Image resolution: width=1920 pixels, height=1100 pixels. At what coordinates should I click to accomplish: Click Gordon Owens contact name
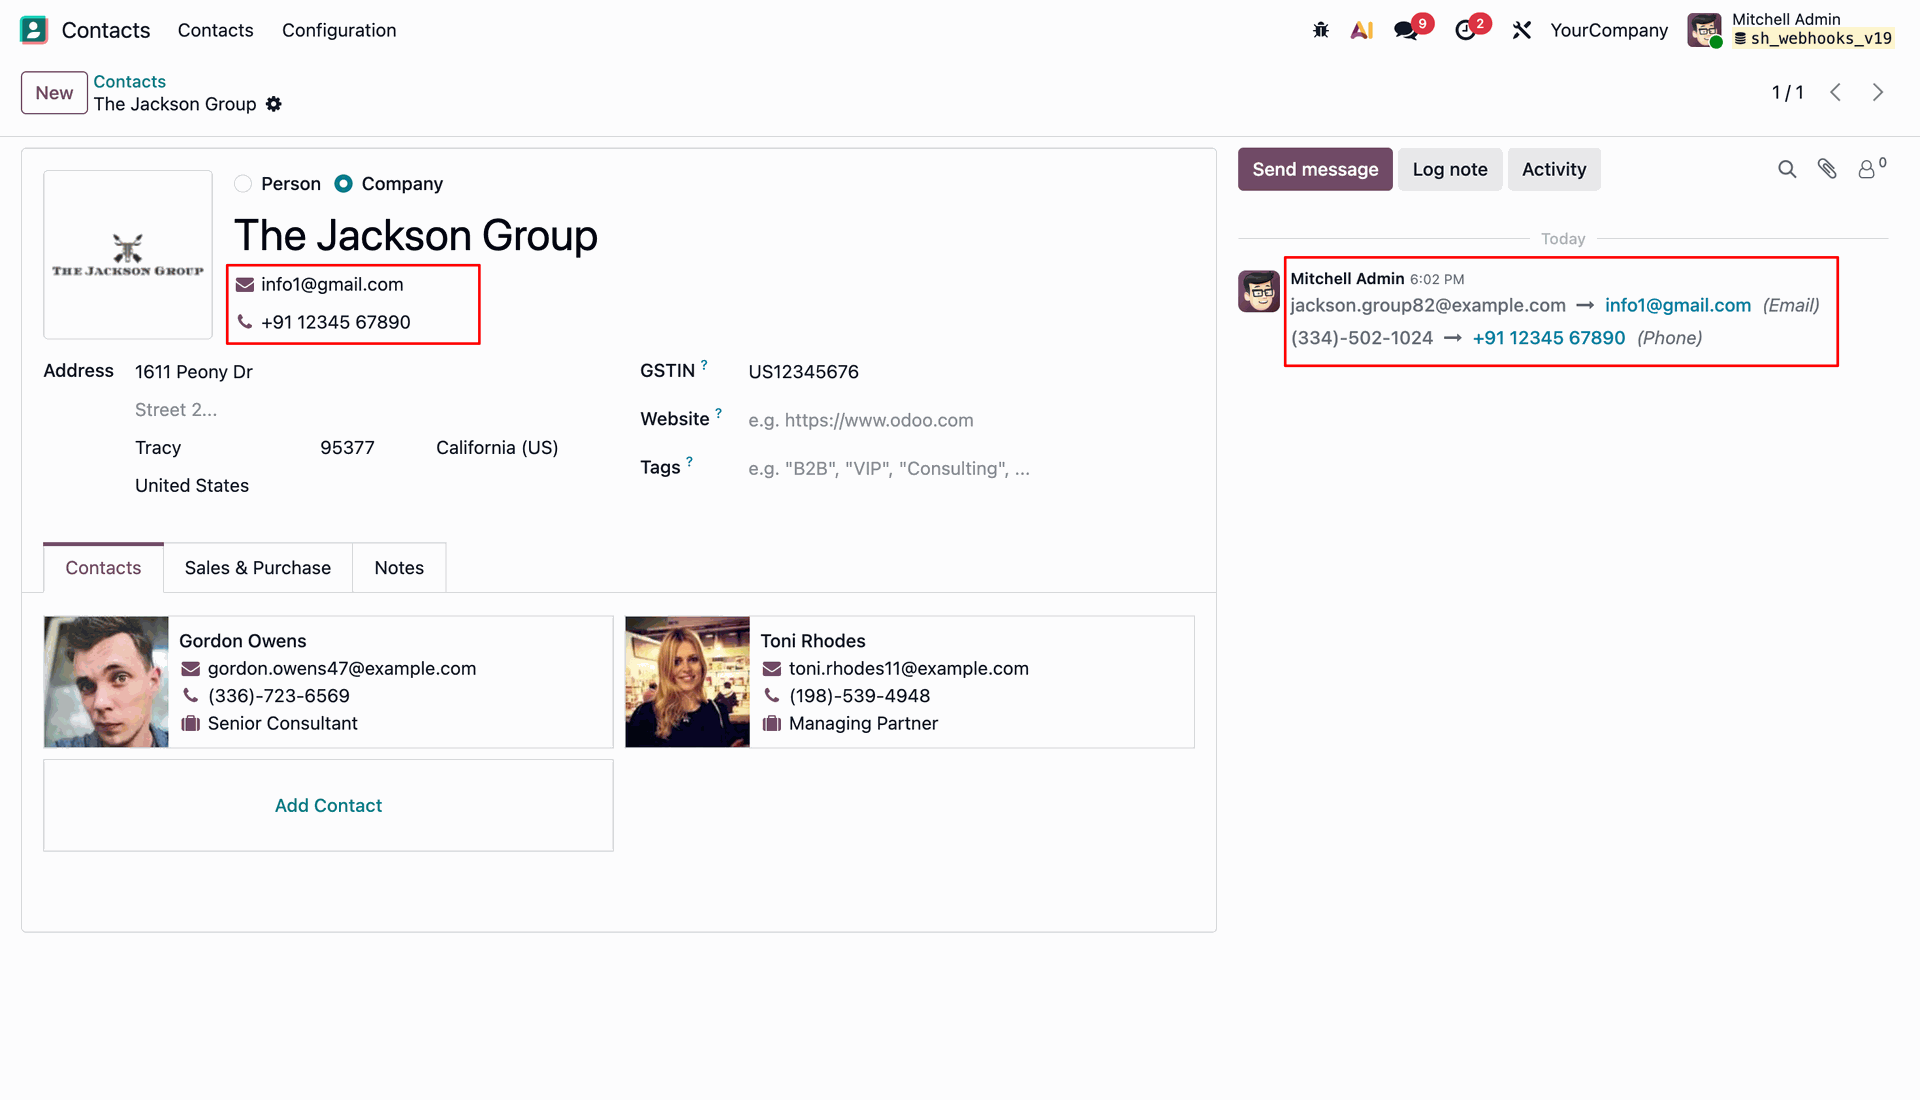[243, 641]
